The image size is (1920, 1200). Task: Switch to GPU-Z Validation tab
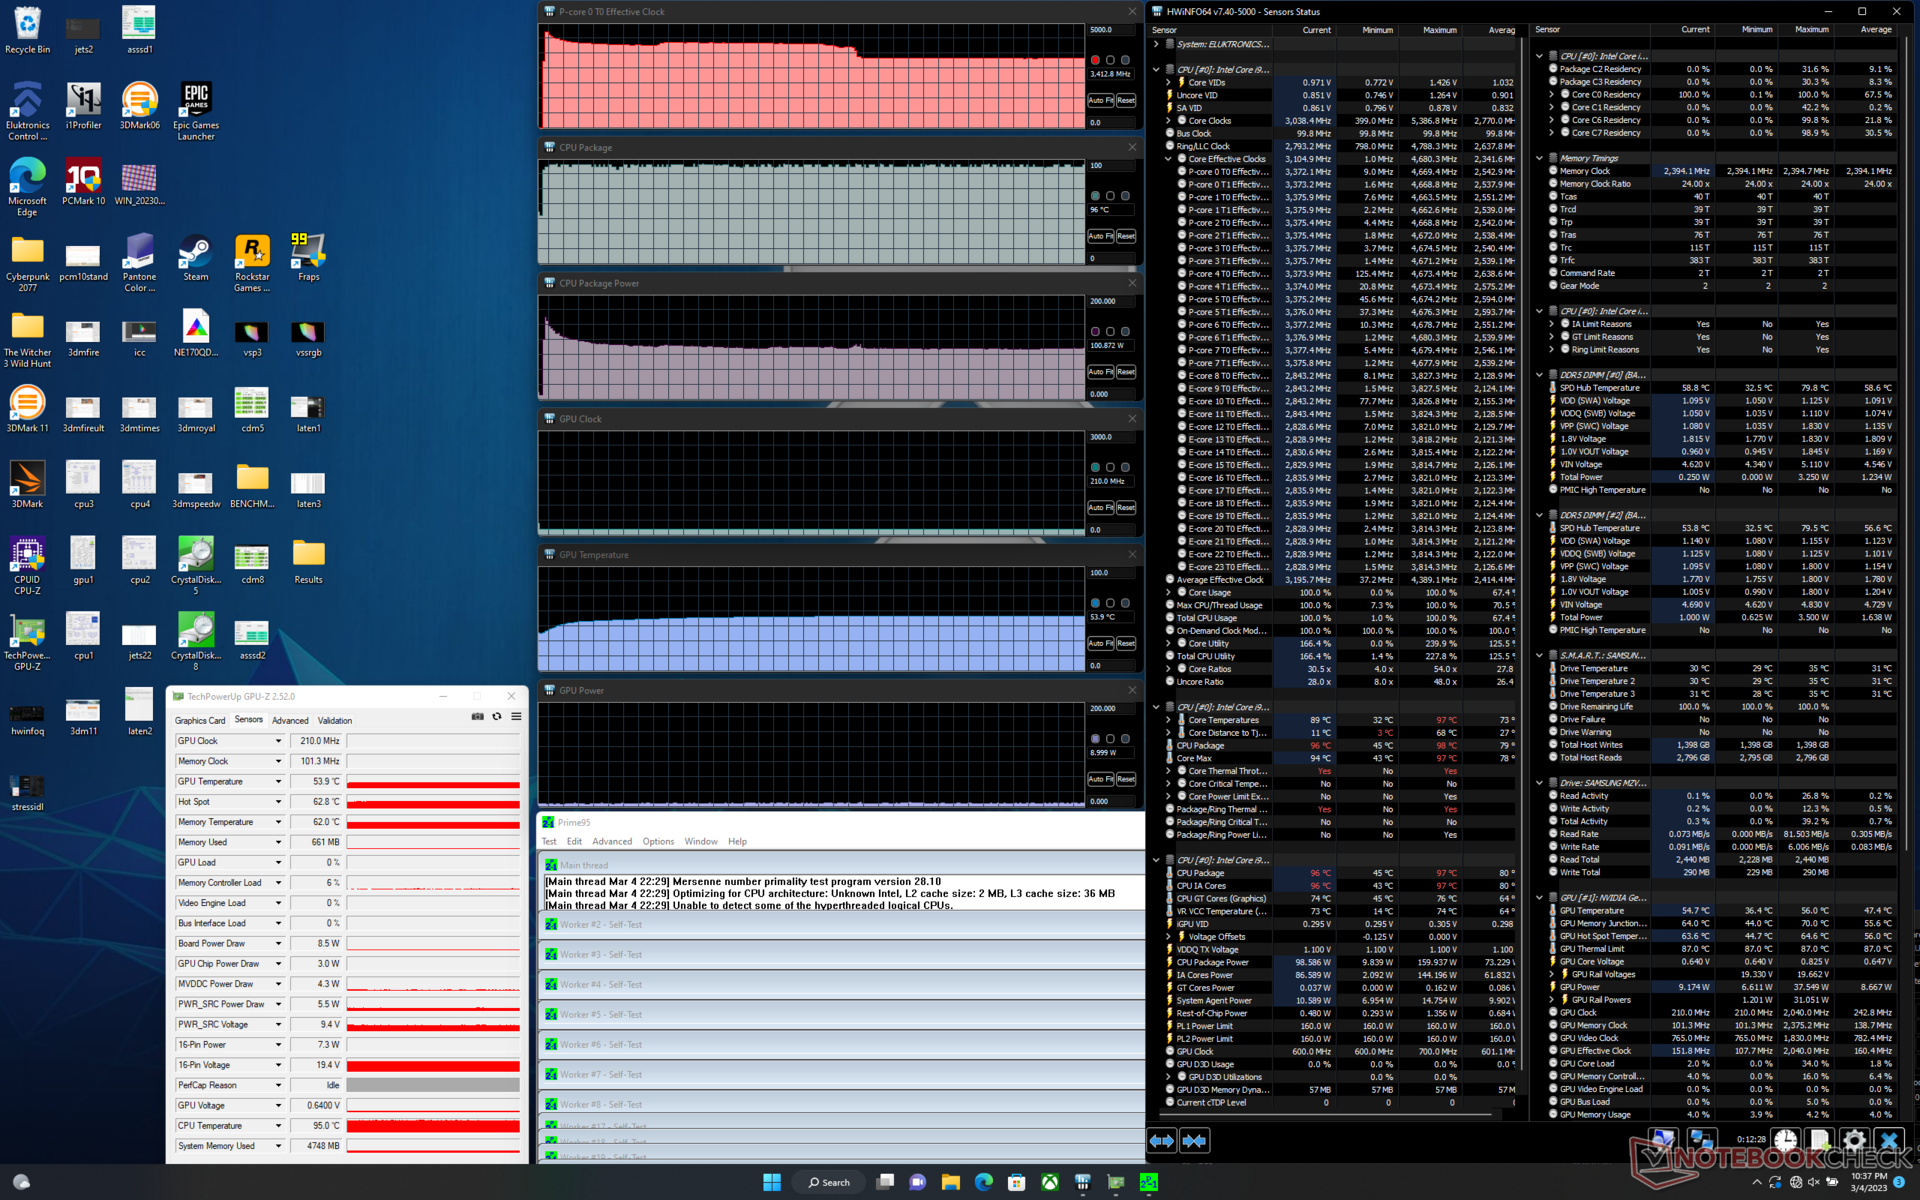click(x=335, y=720)
